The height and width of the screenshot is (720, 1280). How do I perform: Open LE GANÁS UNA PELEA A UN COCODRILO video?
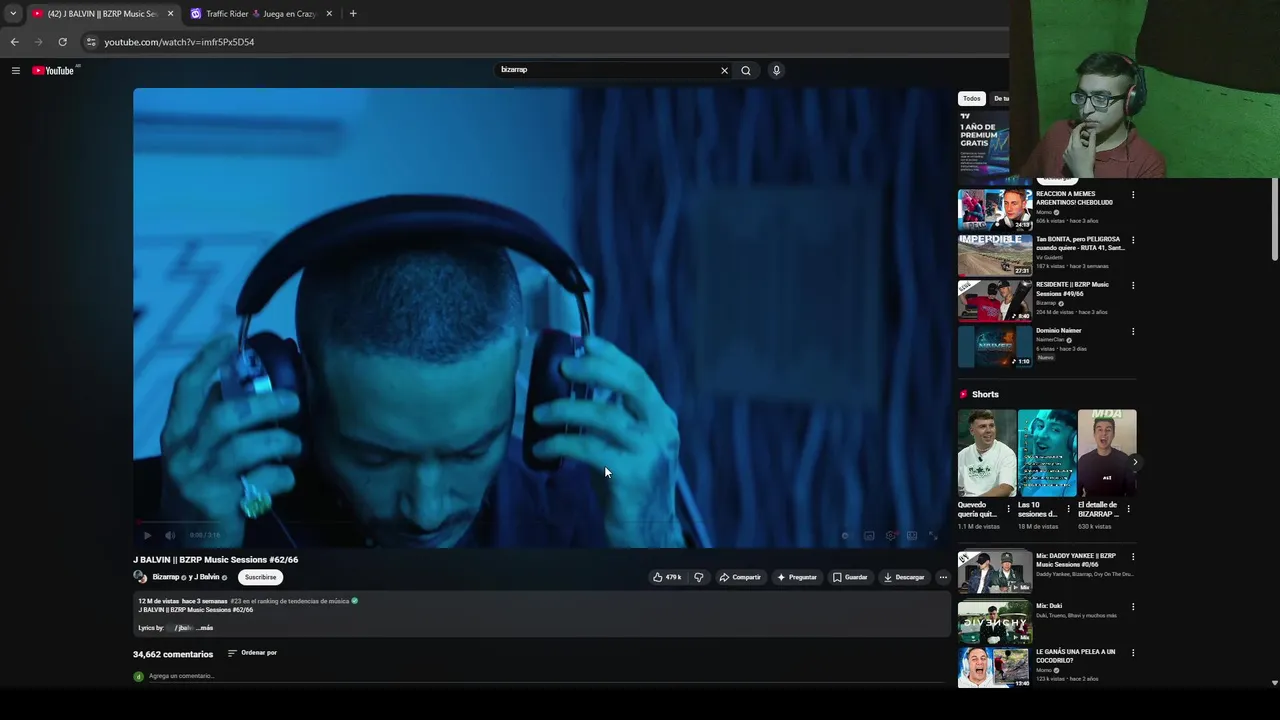[x=995, y=668]
